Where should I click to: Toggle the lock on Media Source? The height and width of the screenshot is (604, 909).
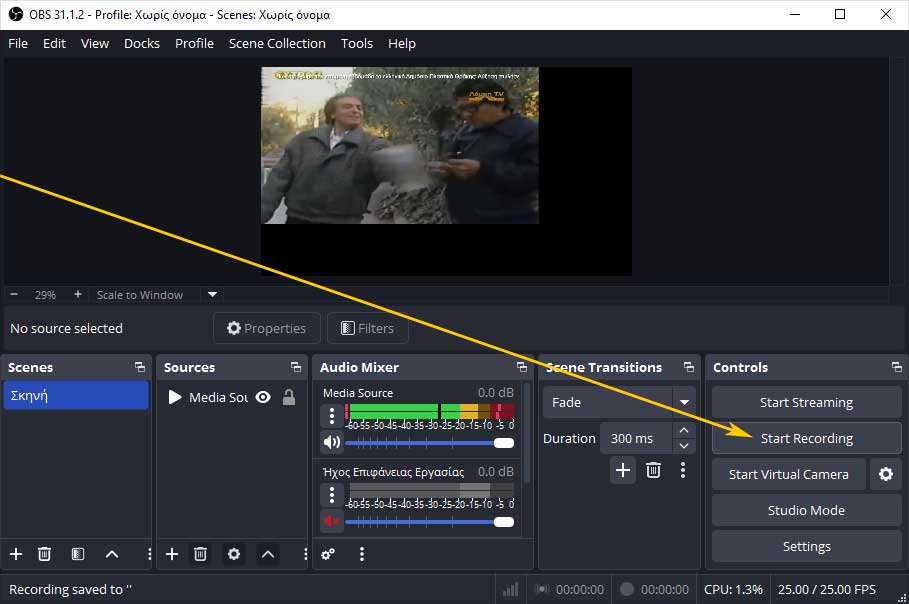click(289, 397)
